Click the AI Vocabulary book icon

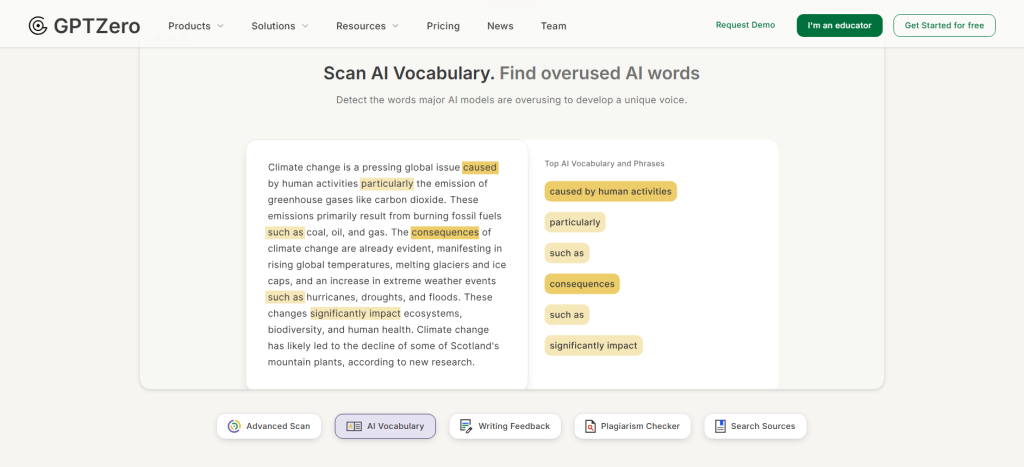click(x=354, y=426)
